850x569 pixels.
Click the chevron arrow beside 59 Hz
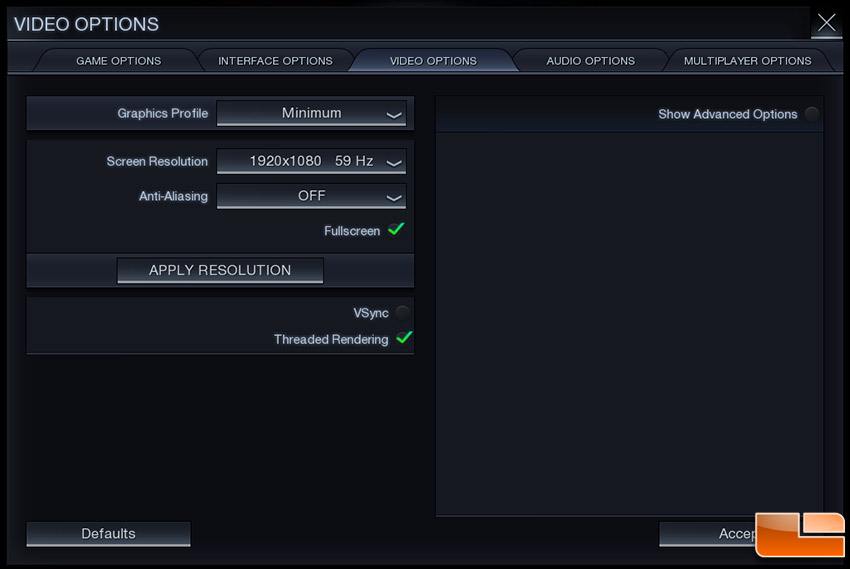394,162
